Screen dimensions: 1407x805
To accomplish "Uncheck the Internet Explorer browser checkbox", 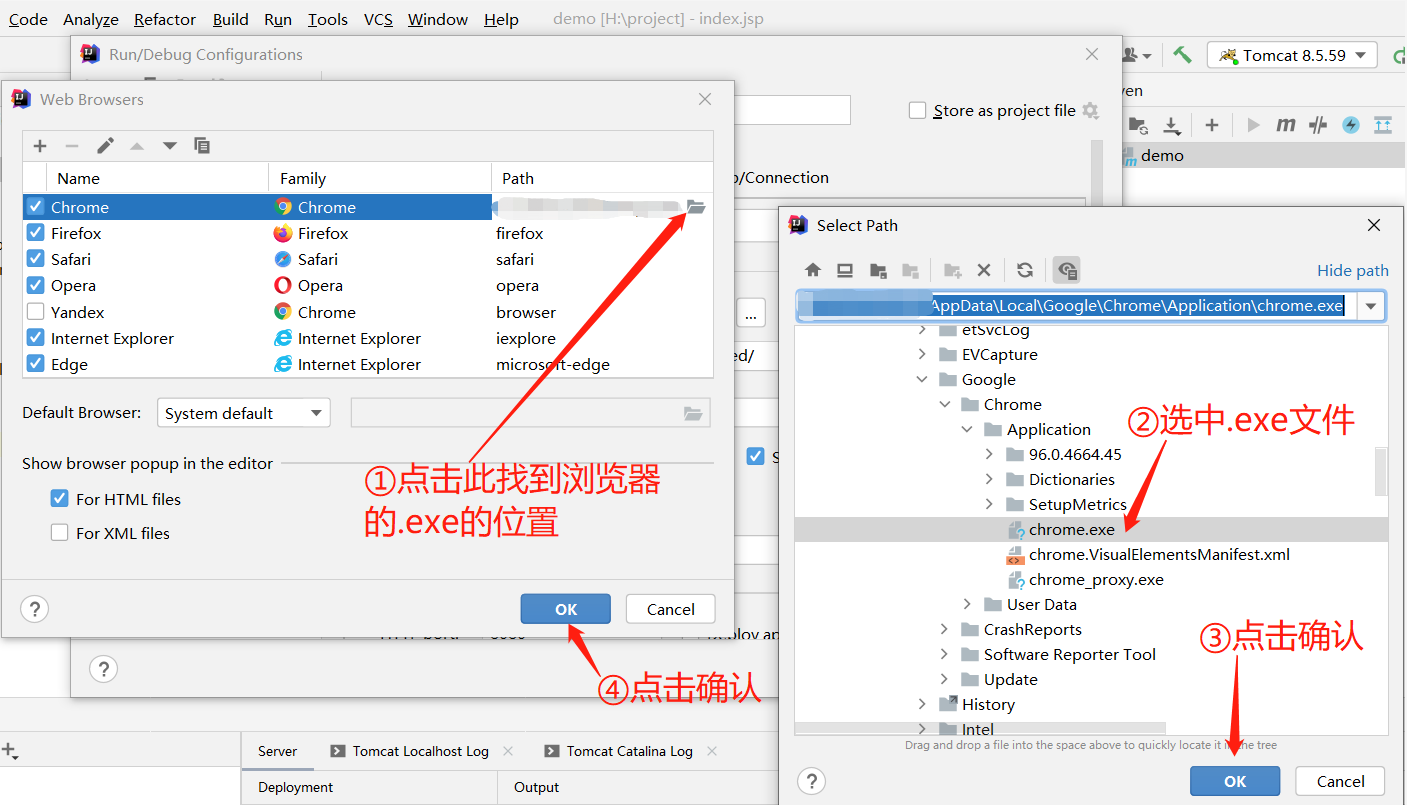I will point(36,338).
